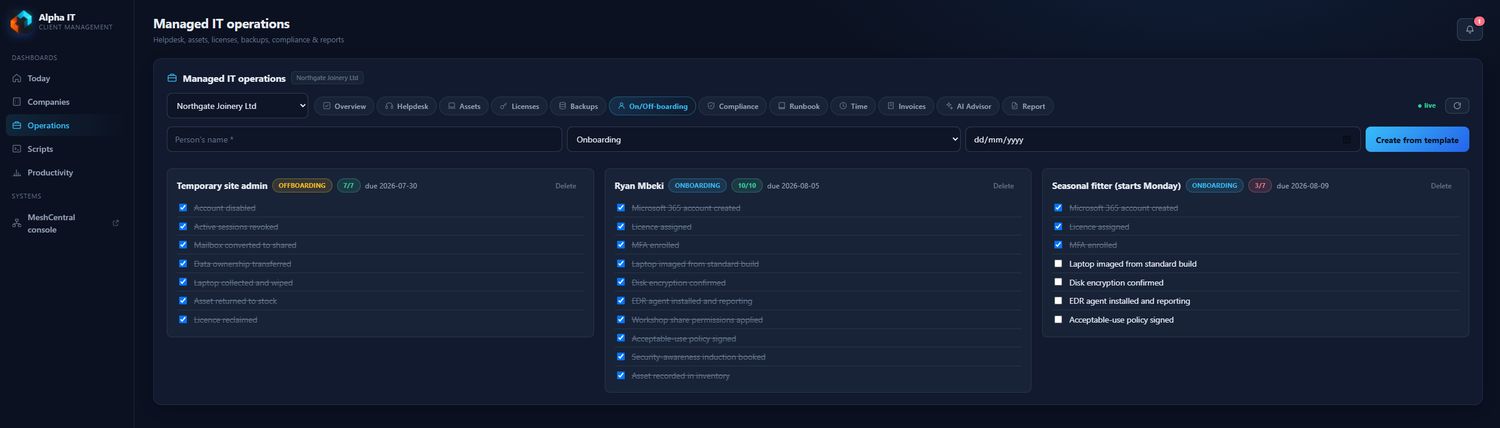The height and width of the screenshot is (428, 1500).
Task: Uncheck Licence reclaimed checkbox
Action: point(183,319)
